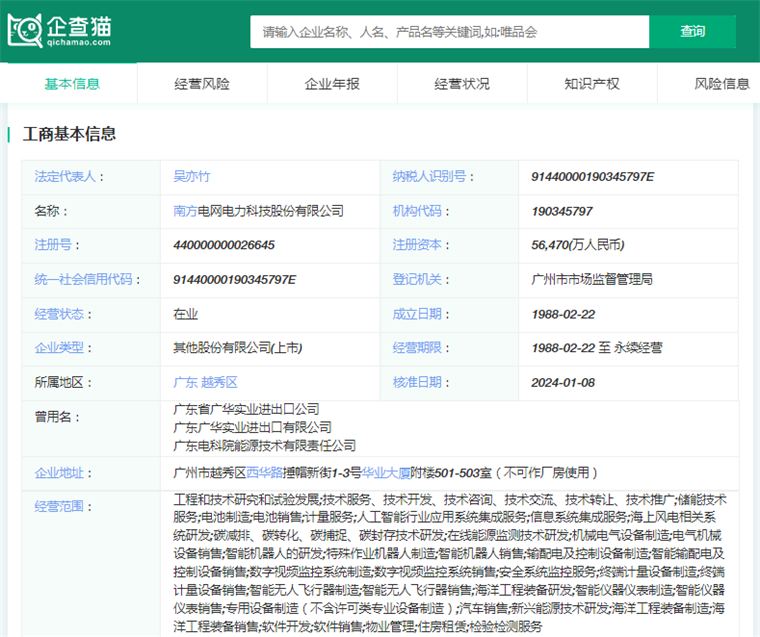Click the 经营范围 field label

62,507
